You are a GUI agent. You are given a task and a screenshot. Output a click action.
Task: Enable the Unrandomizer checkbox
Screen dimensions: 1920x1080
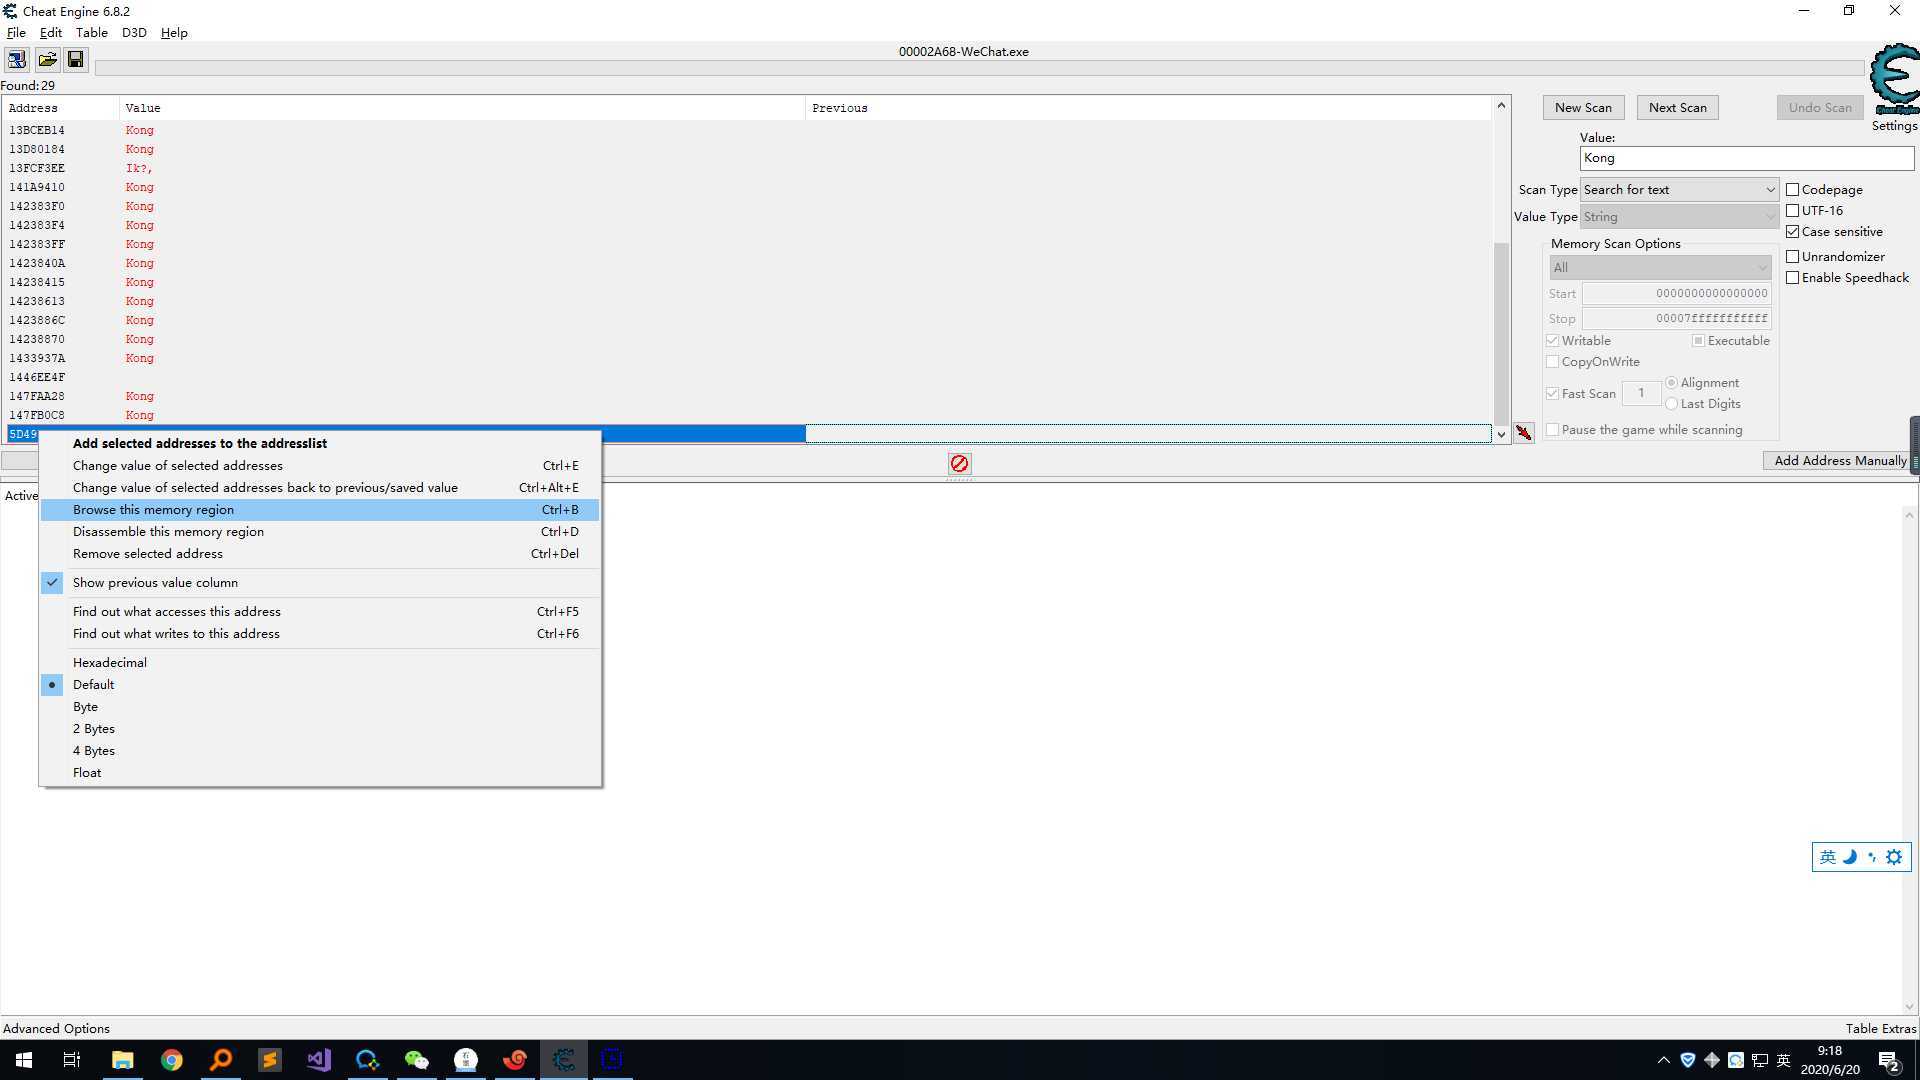tap(1792, 256)
